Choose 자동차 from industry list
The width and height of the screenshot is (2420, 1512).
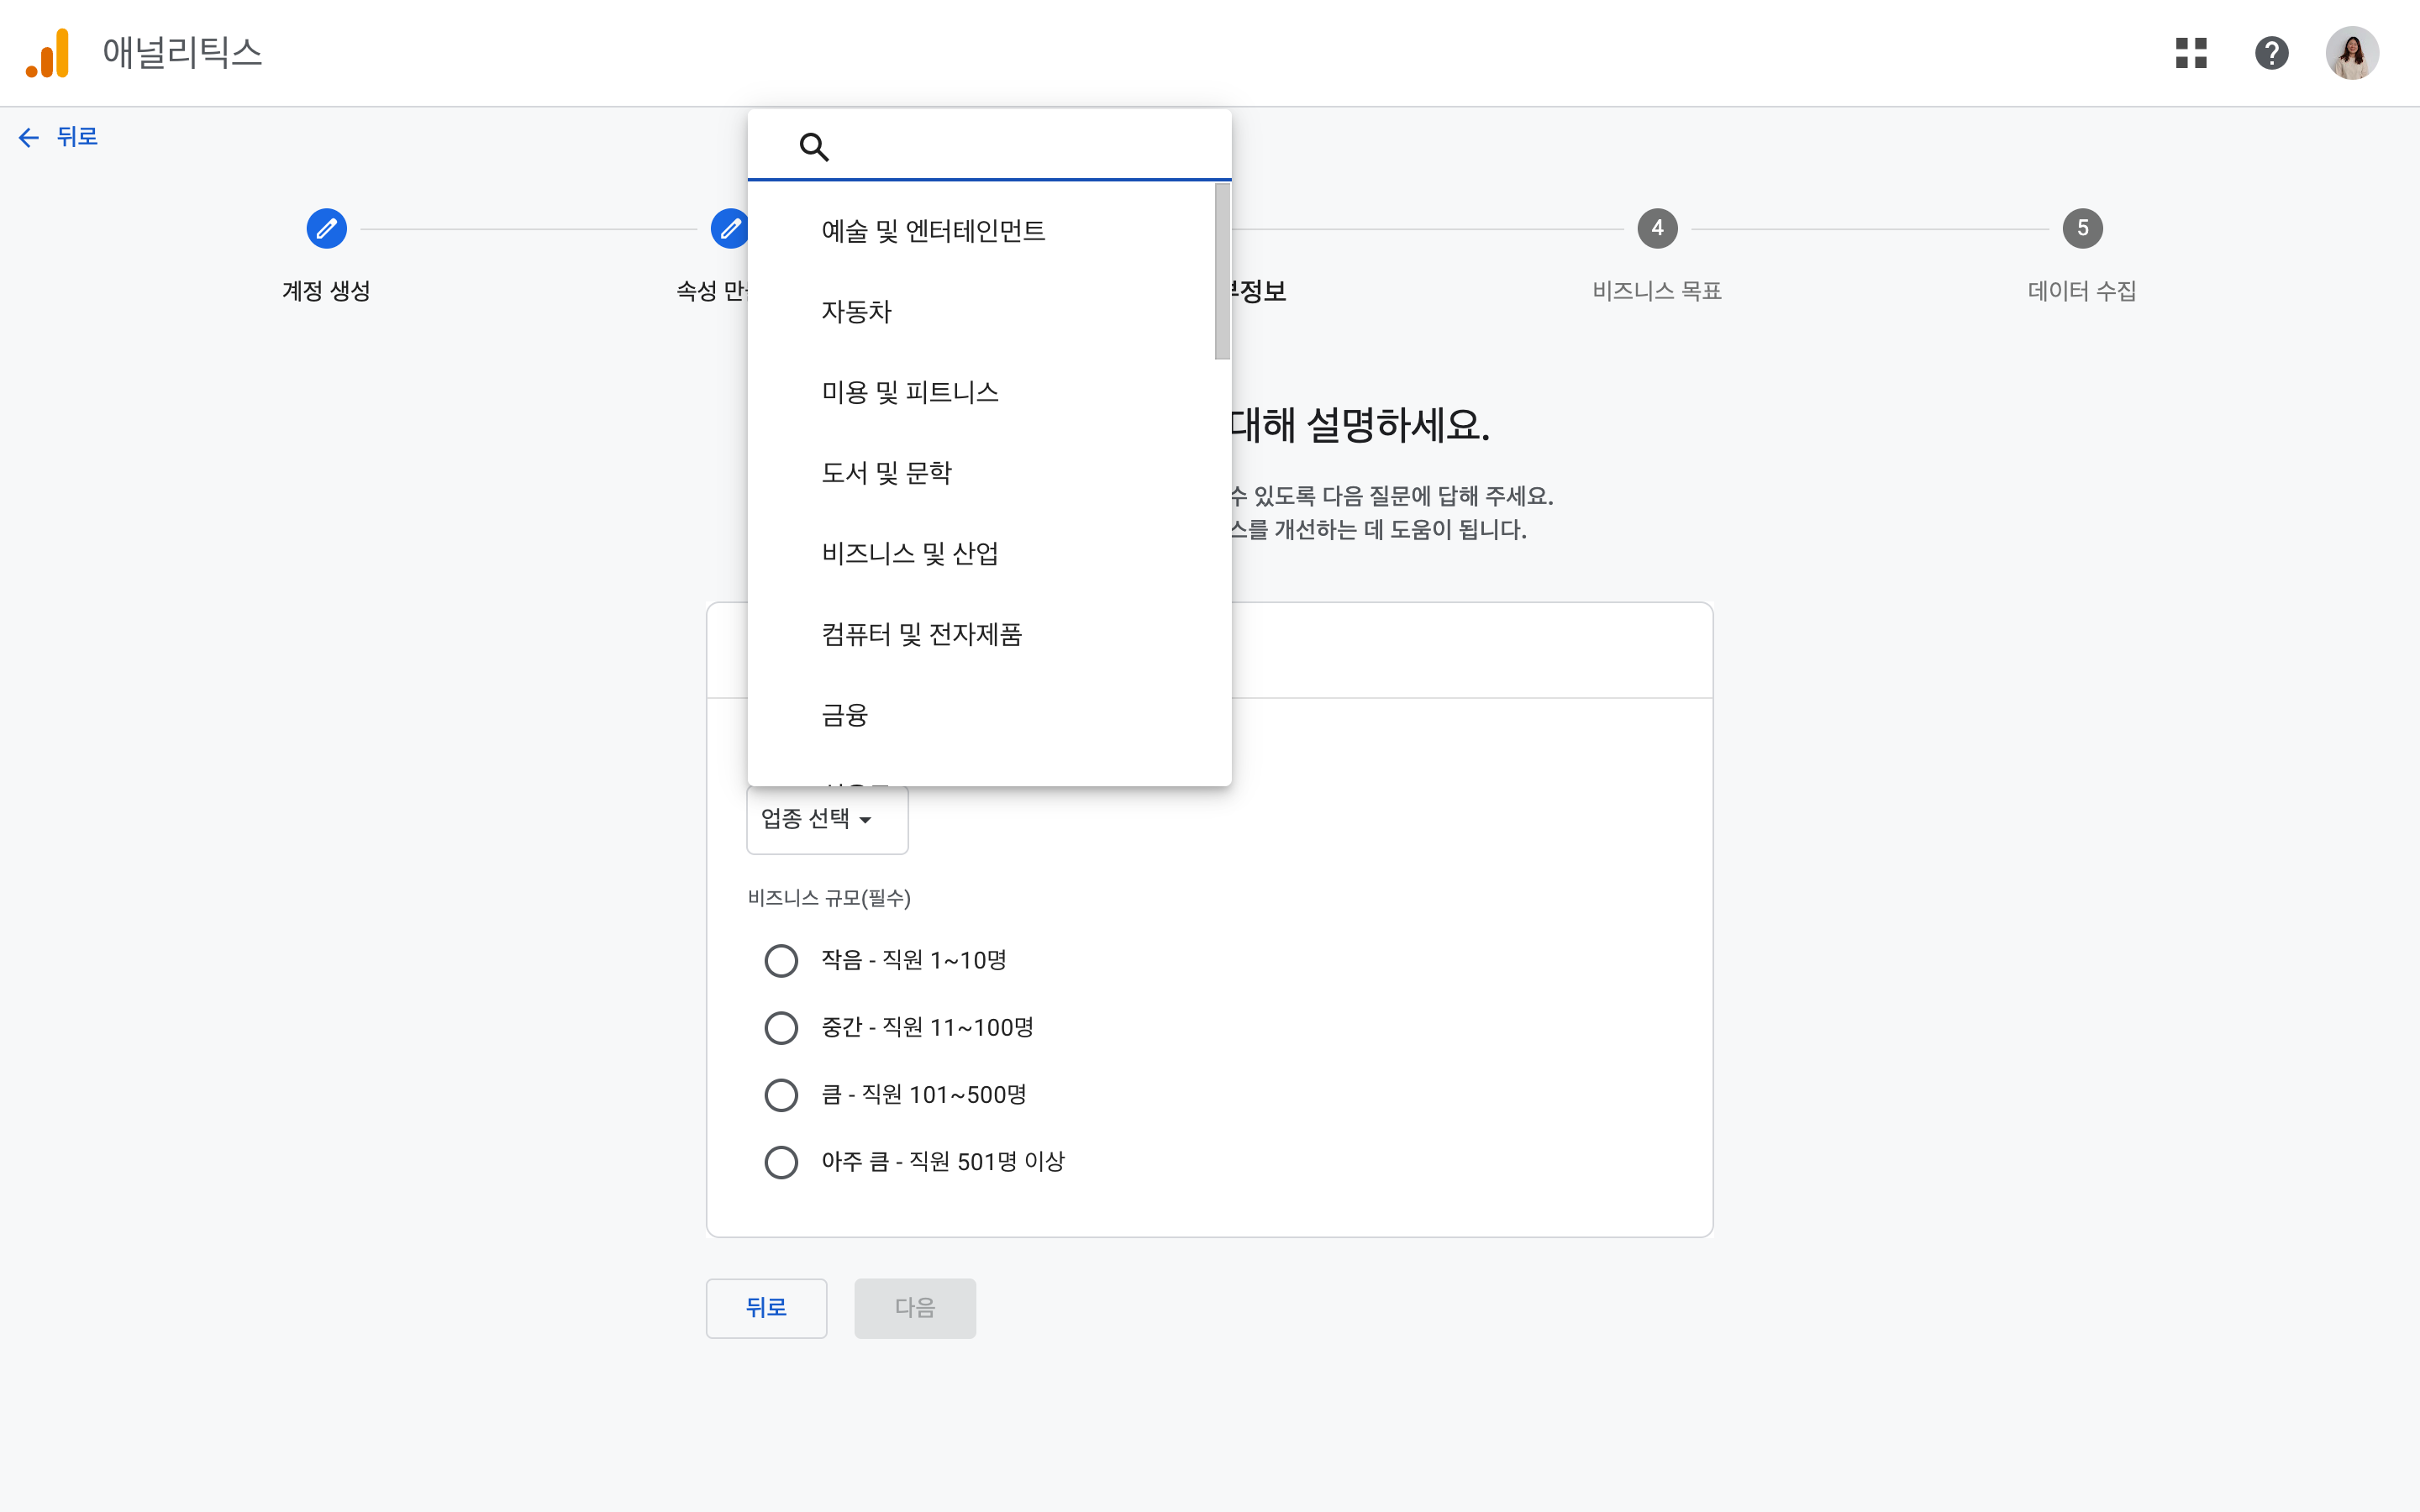click(981, 312)
